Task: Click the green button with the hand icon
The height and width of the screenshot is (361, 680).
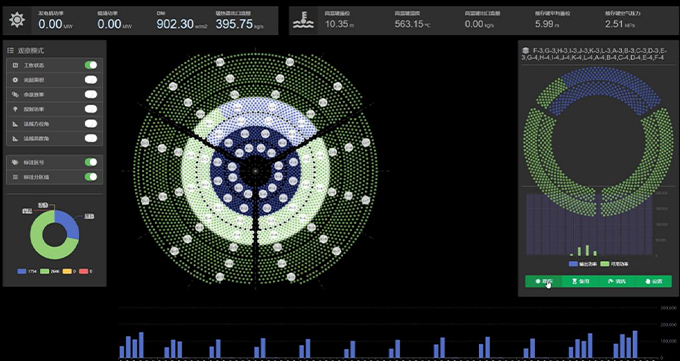Action: (x=654, y=281)
